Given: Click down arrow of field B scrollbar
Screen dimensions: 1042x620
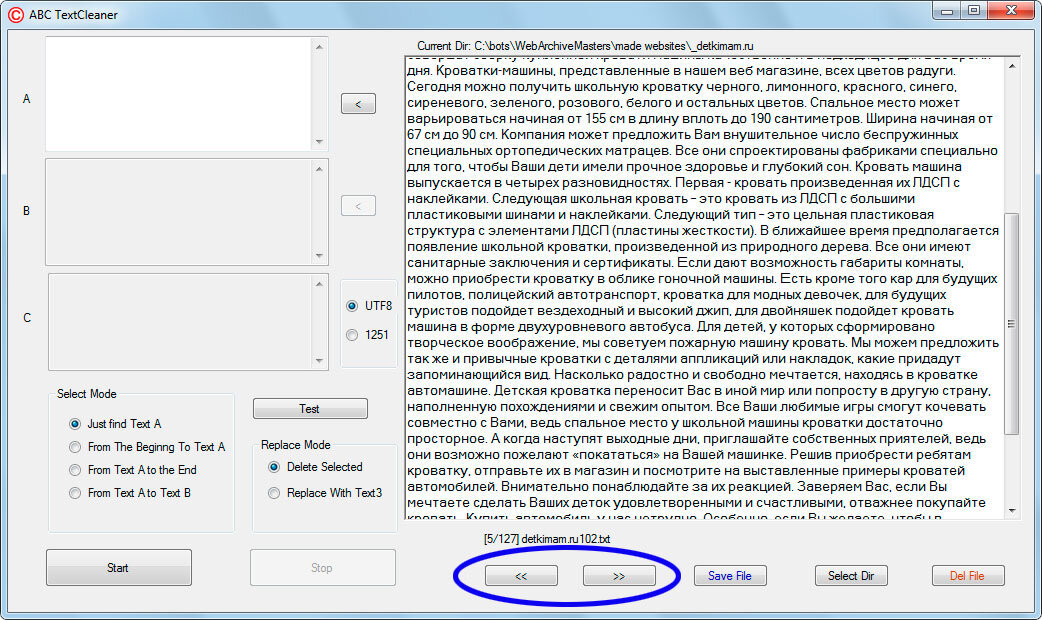Looking at the screenshot, I should tap(319, 256).
